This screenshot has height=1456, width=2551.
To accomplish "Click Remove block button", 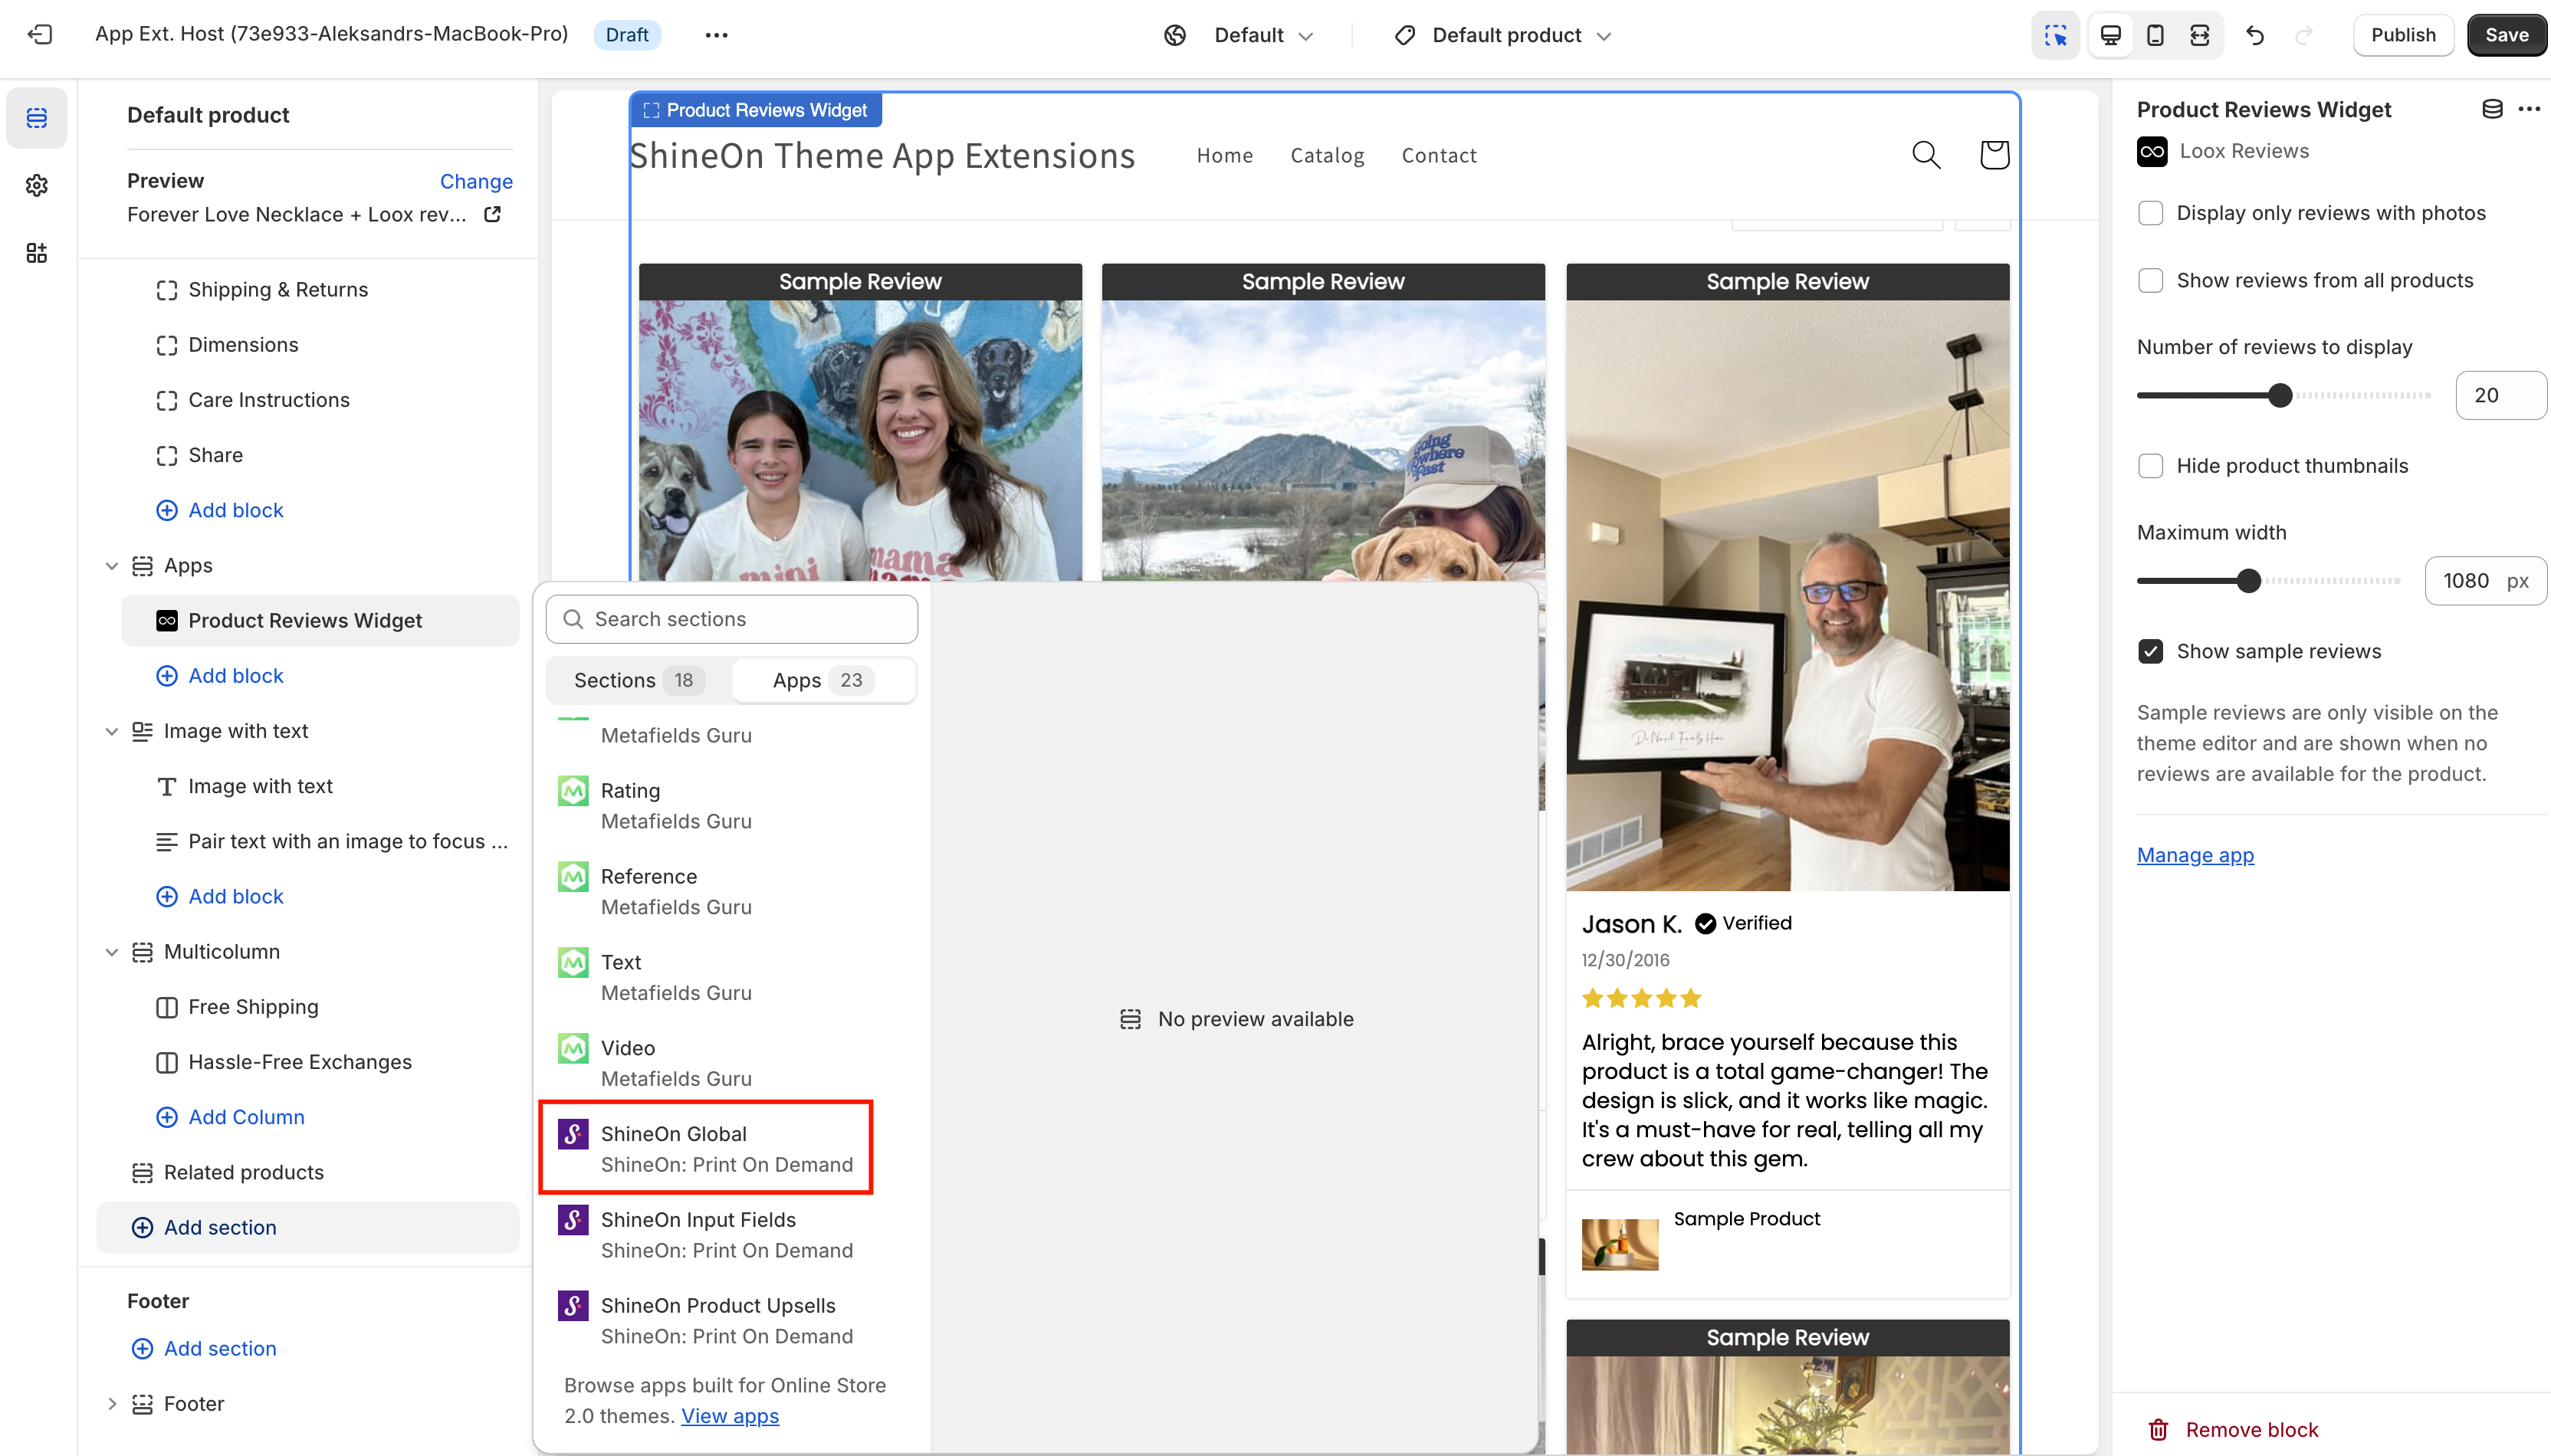I will [x=2233, y=1429].
